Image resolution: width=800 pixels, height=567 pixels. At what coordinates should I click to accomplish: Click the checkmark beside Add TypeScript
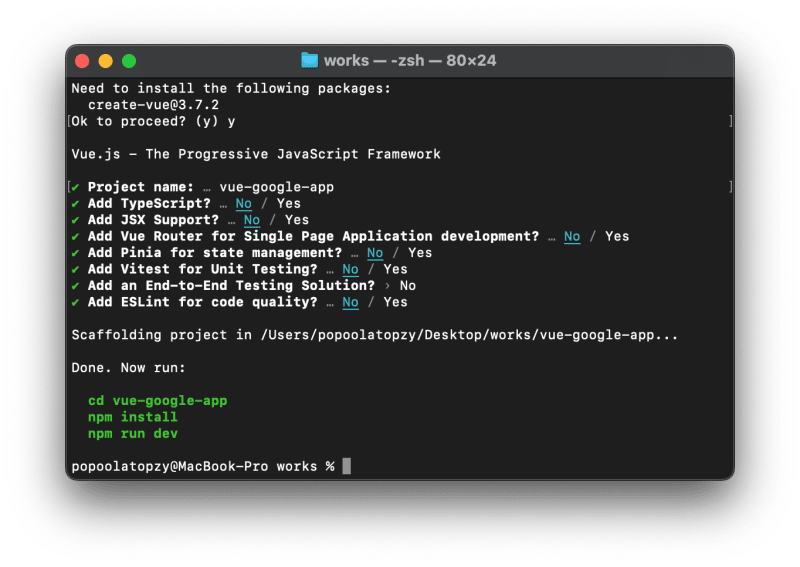click(x=76, y=204)
